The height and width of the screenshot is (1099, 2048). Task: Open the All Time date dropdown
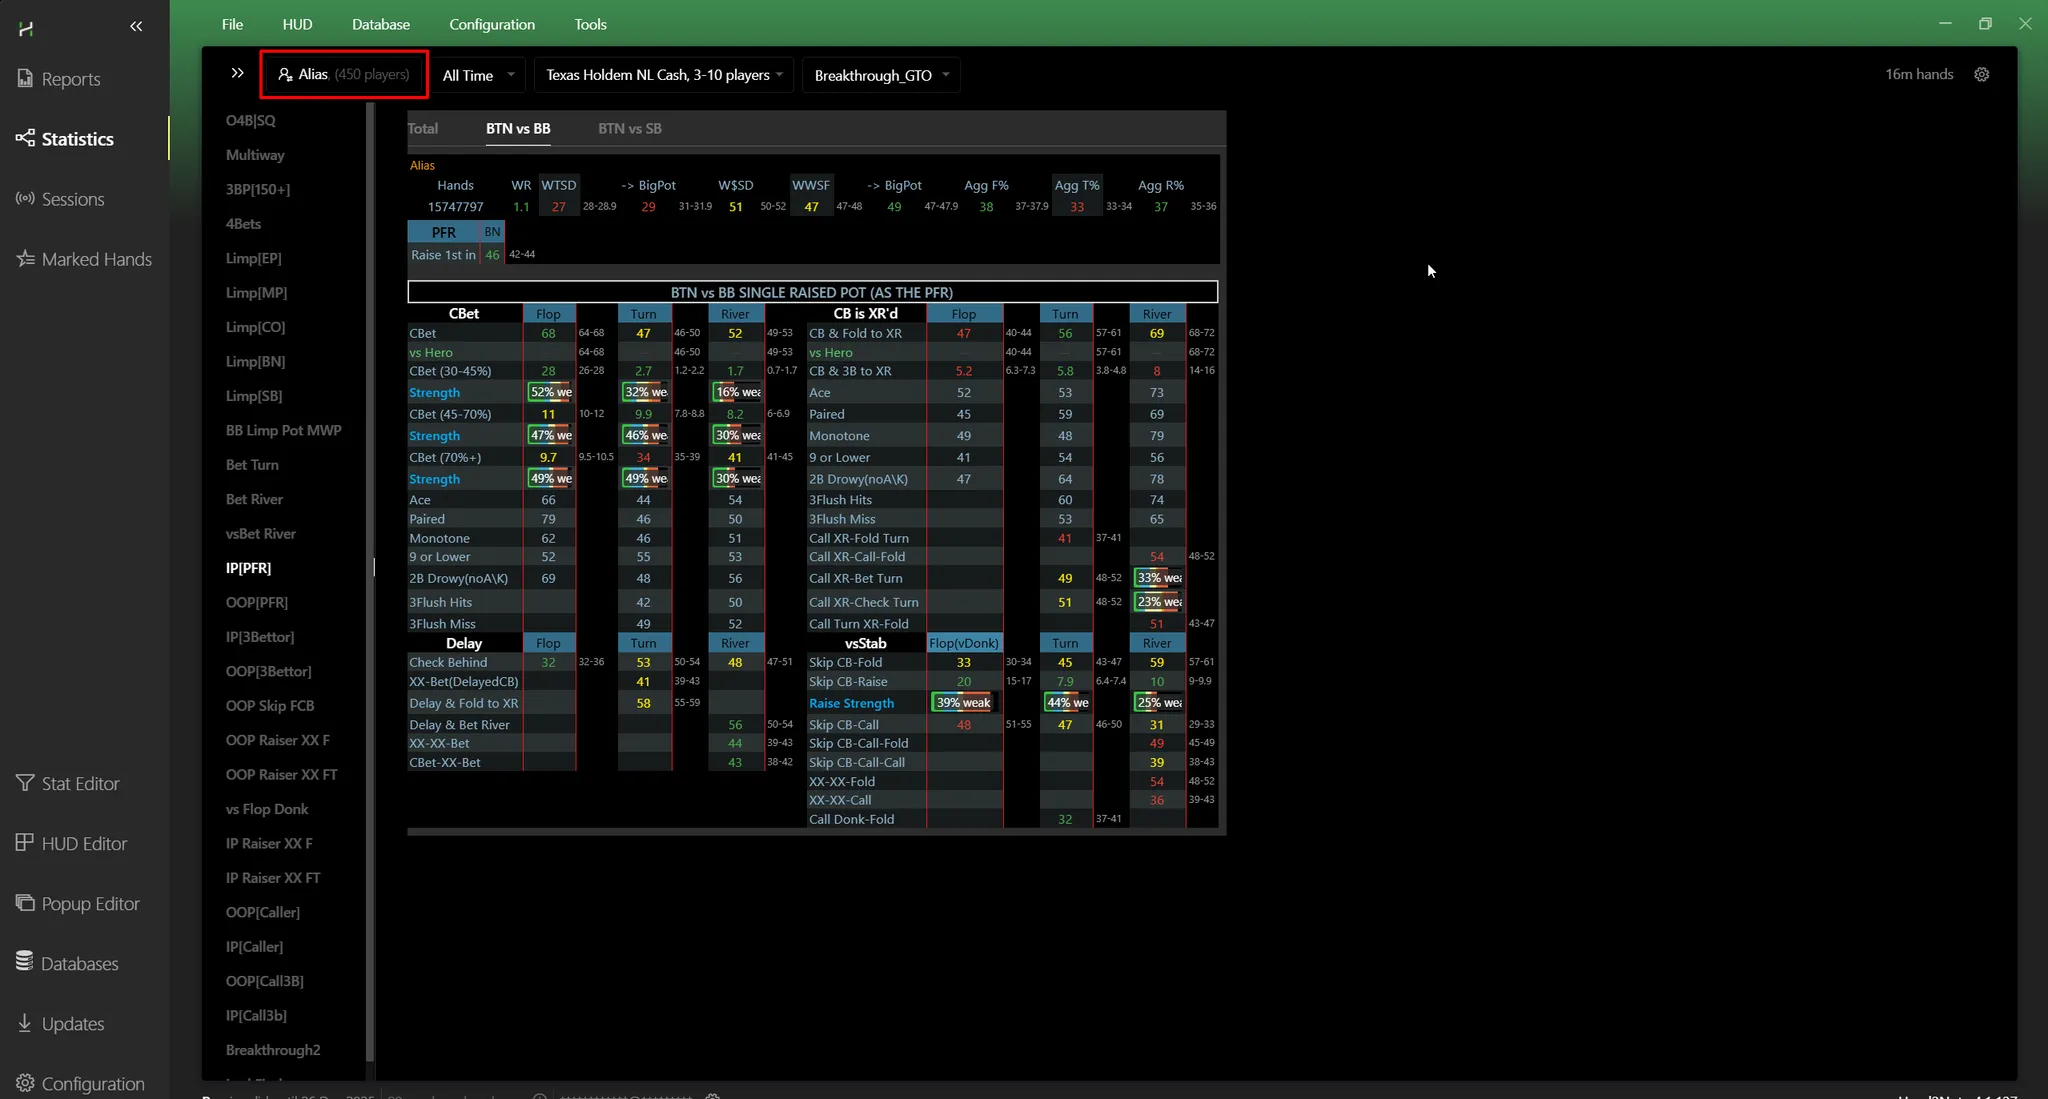point(479,75)
